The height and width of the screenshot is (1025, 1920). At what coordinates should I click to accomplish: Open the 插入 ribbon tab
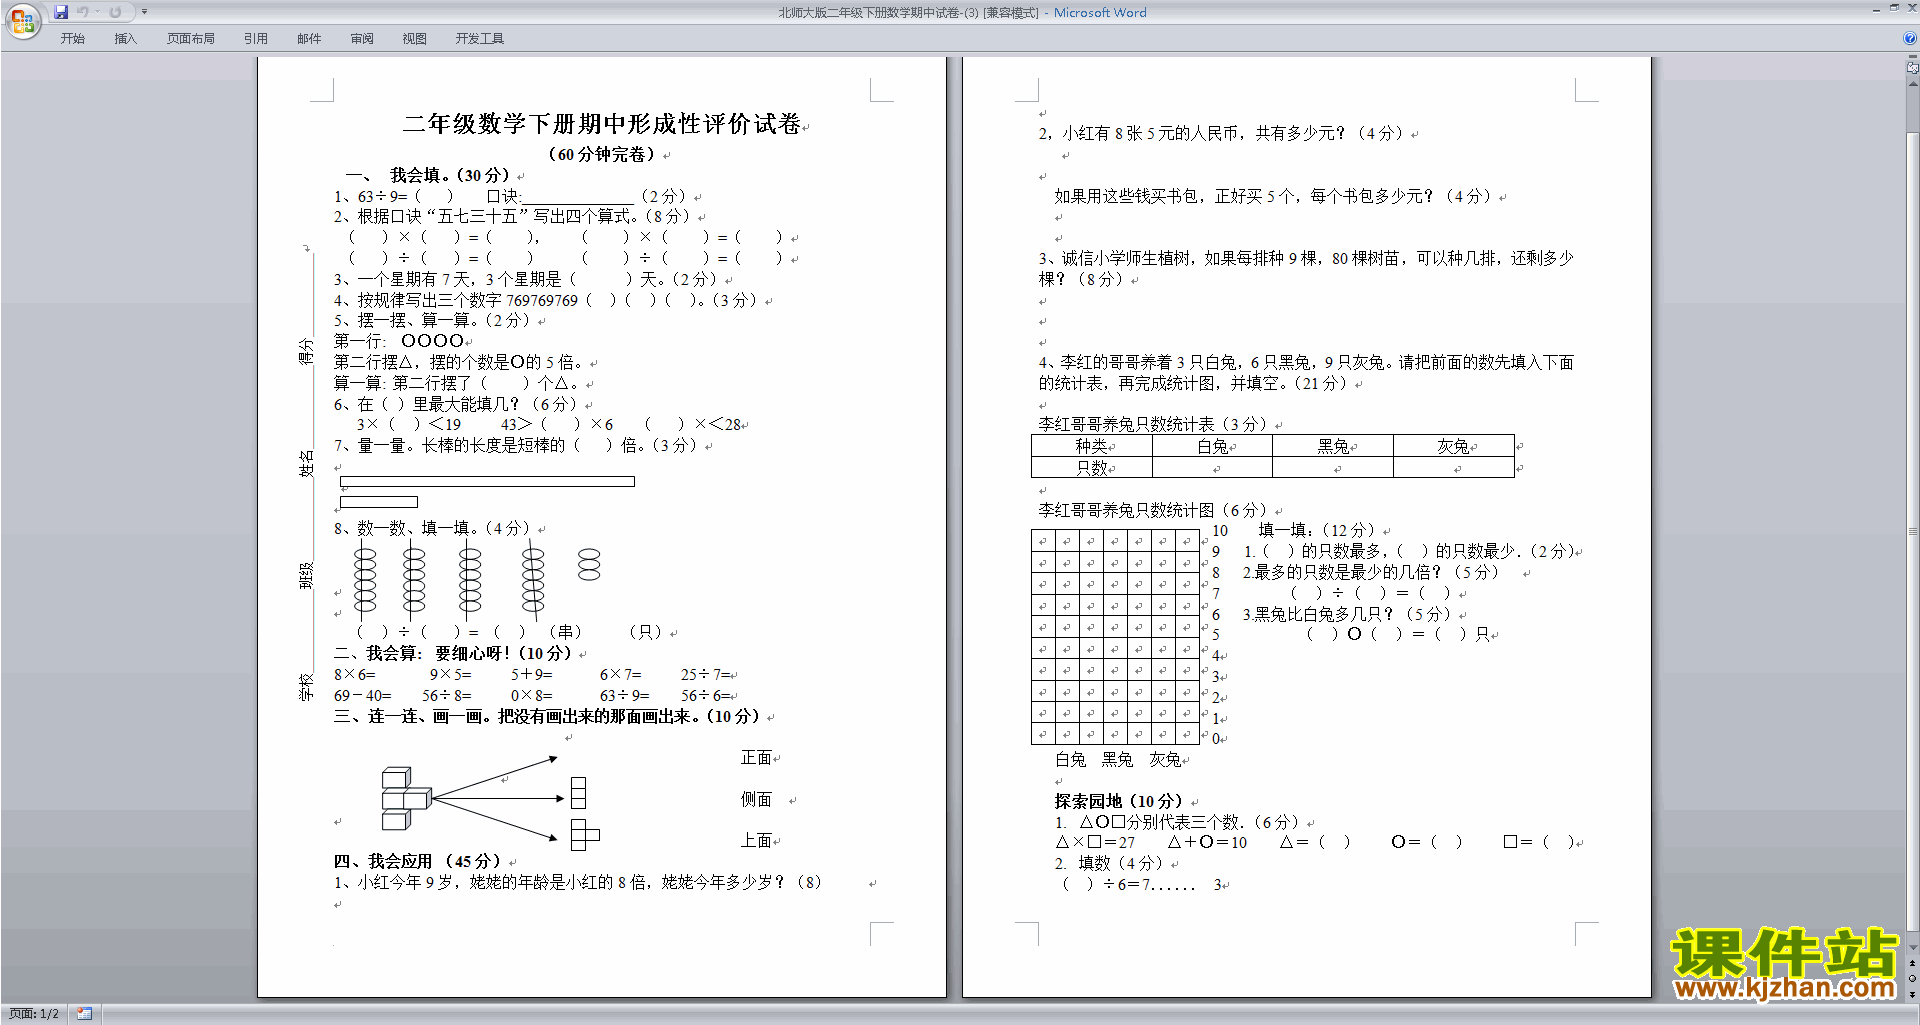click(125, 39)
